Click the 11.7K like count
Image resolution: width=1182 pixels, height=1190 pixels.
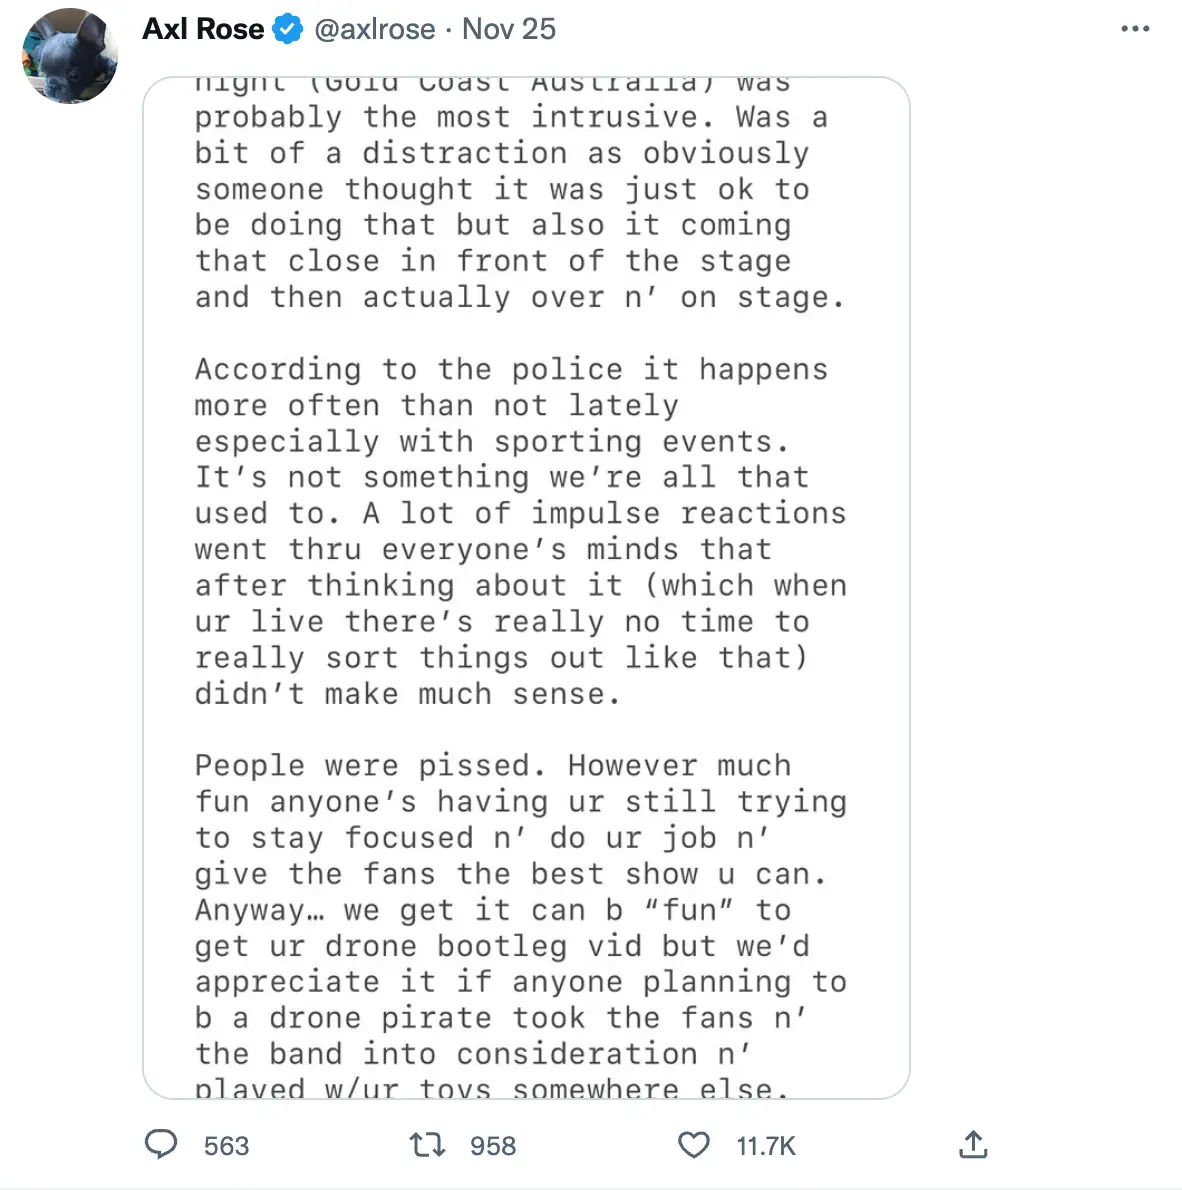pos(765,1145)
